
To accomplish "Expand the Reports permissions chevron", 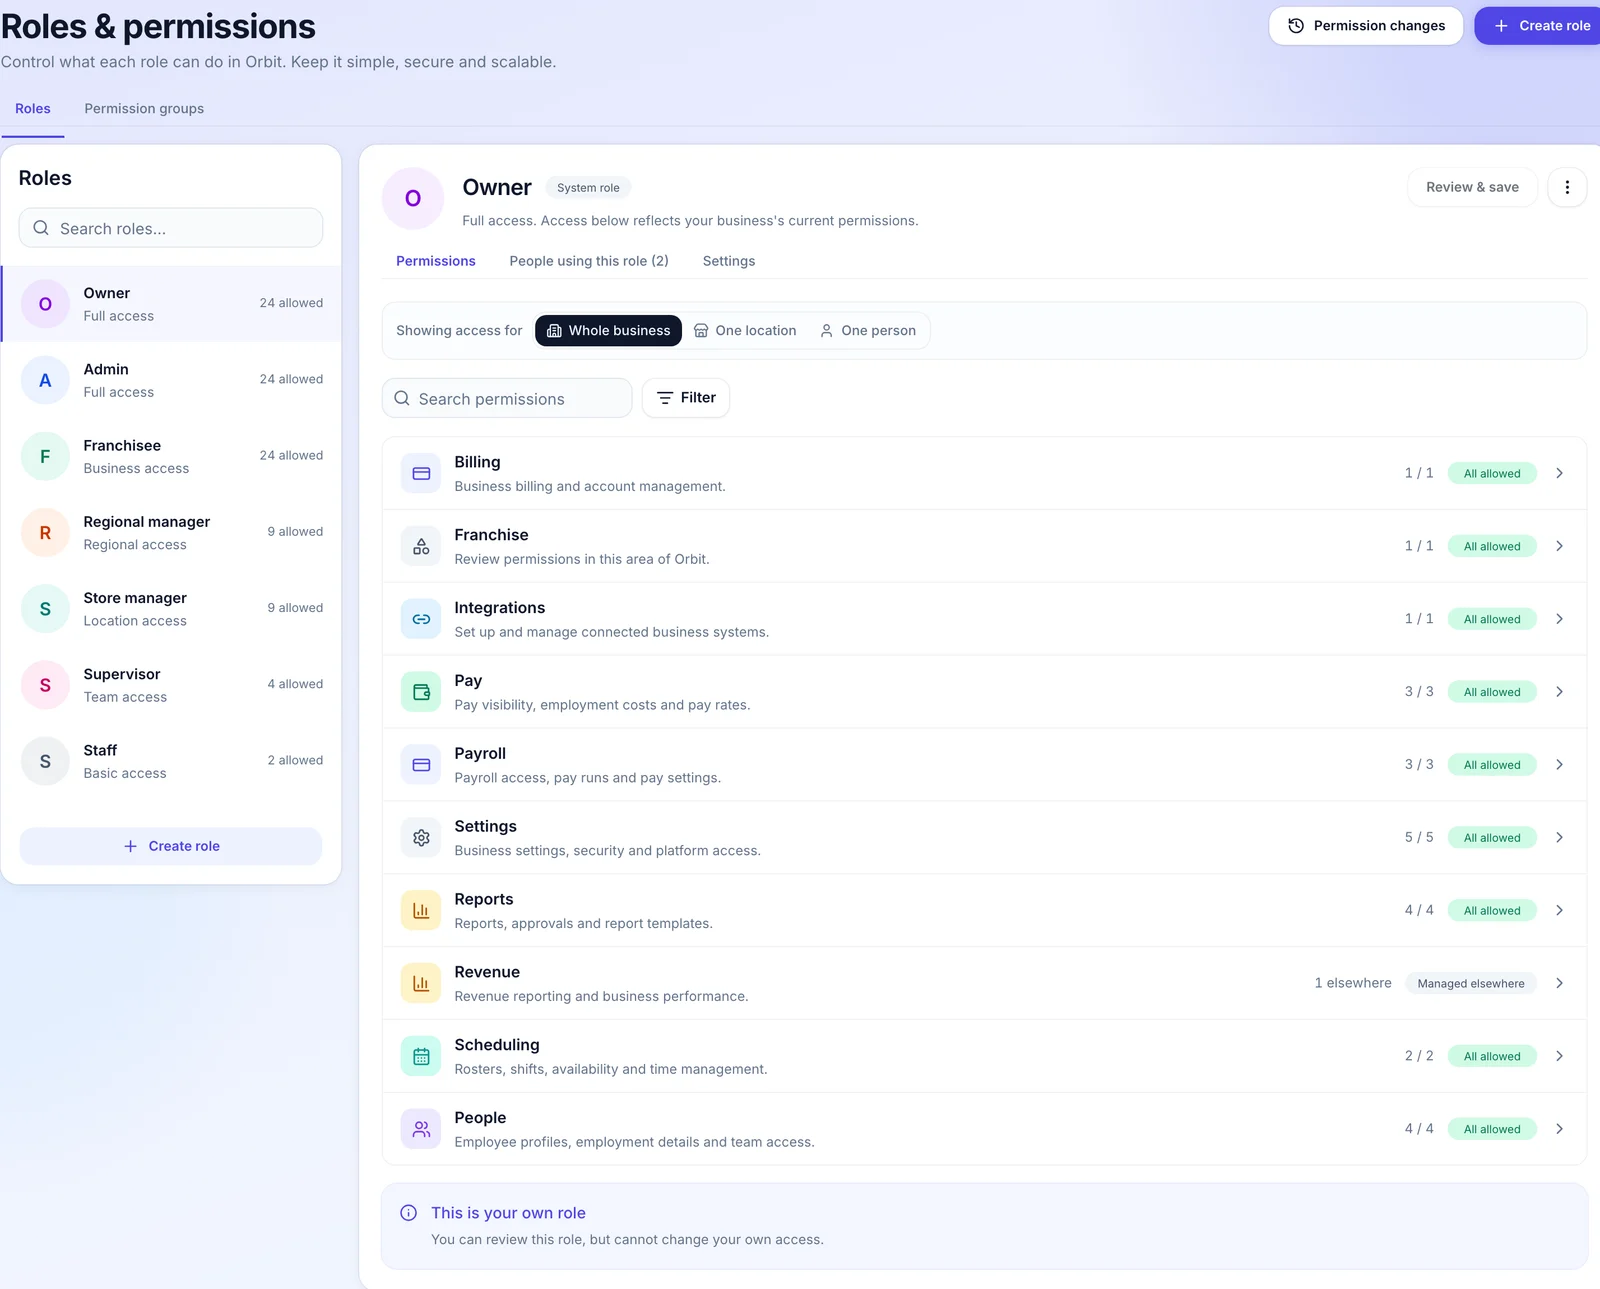I will tap(1559, 911).
